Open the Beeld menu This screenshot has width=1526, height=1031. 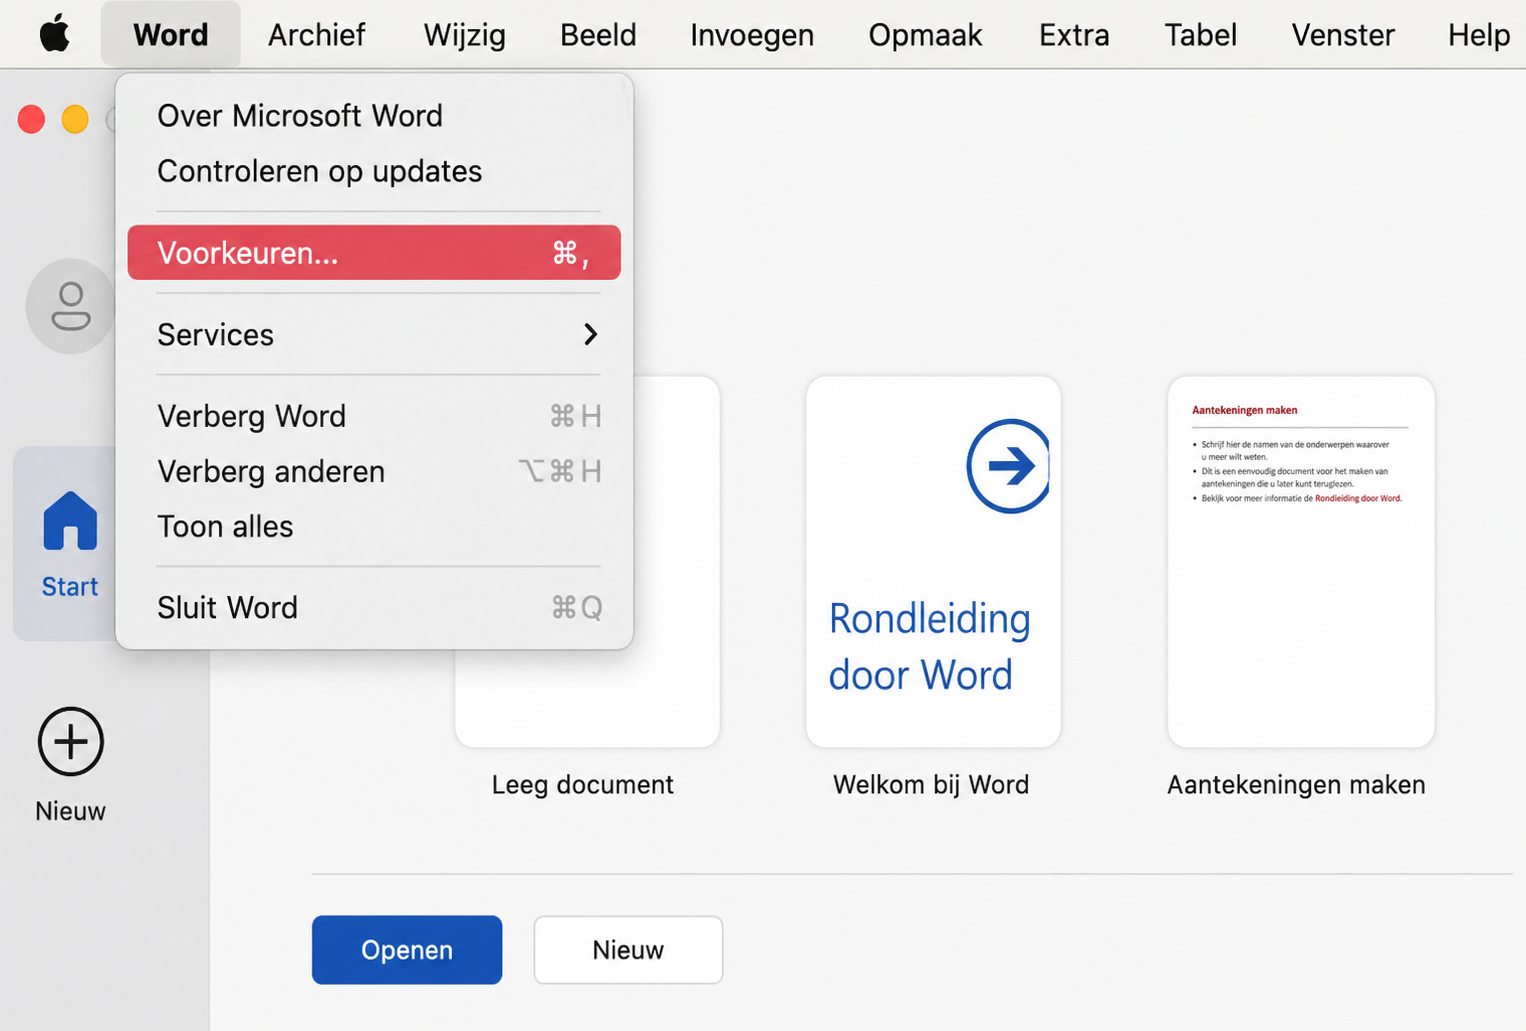coord(598,34)
